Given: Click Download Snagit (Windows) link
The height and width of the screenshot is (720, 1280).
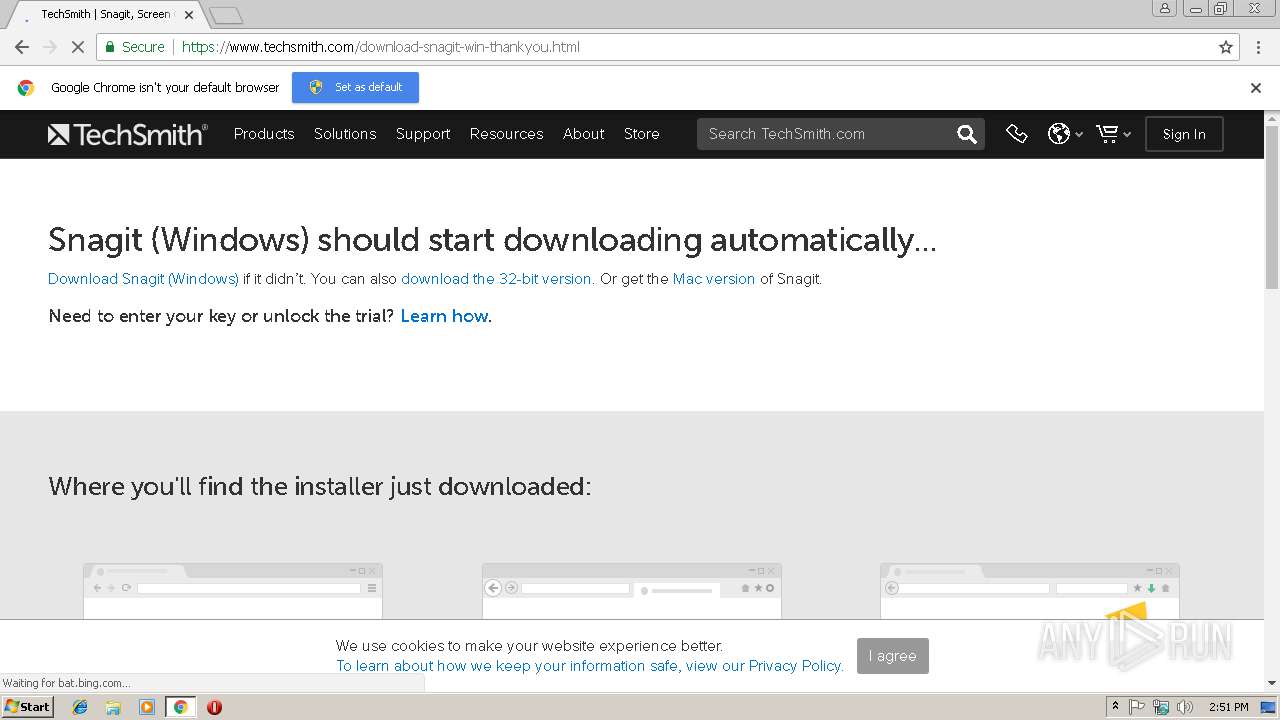Looking at the screenshot, I should pos(143,279).
